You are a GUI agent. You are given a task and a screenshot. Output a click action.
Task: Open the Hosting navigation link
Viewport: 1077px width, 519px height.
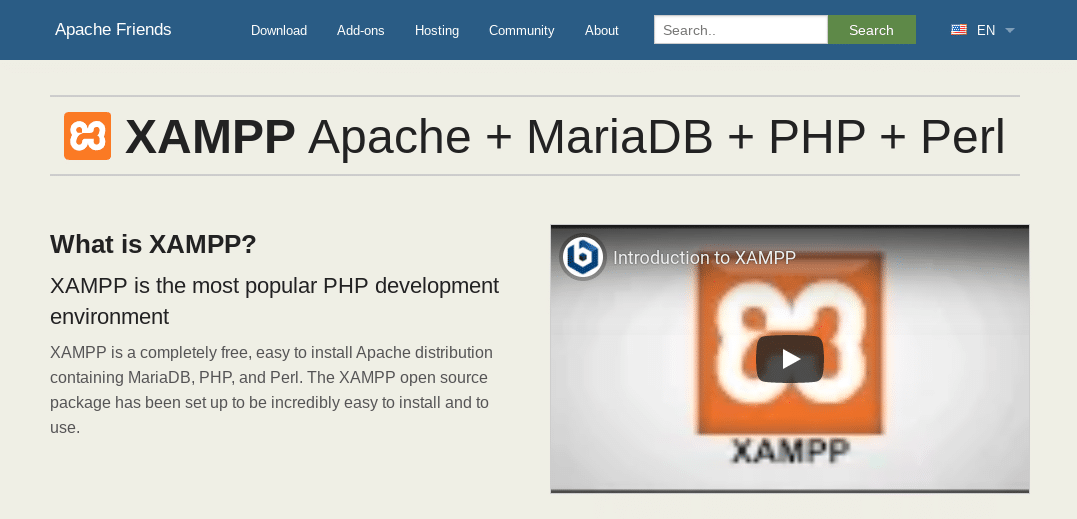(x=437, y=30)
